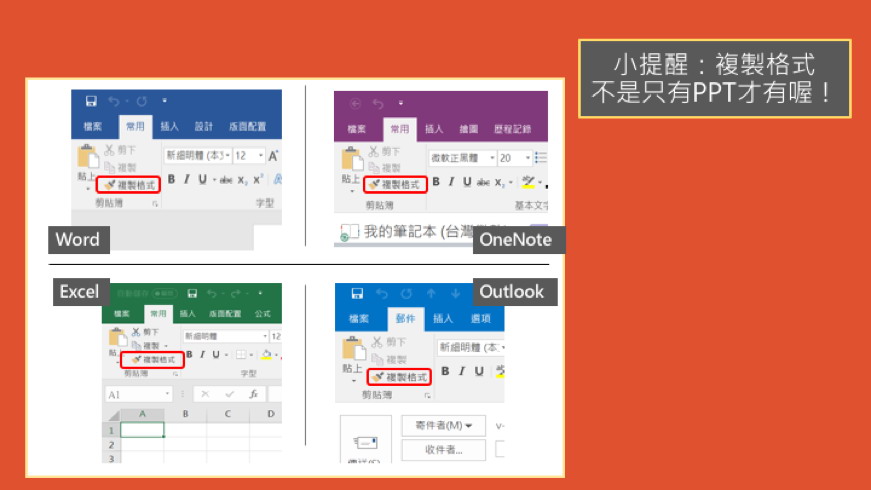This screenshot has height=490, width=871.
Task: Toggle Bold in the OneNote ribbon
Action: point(436,182)
